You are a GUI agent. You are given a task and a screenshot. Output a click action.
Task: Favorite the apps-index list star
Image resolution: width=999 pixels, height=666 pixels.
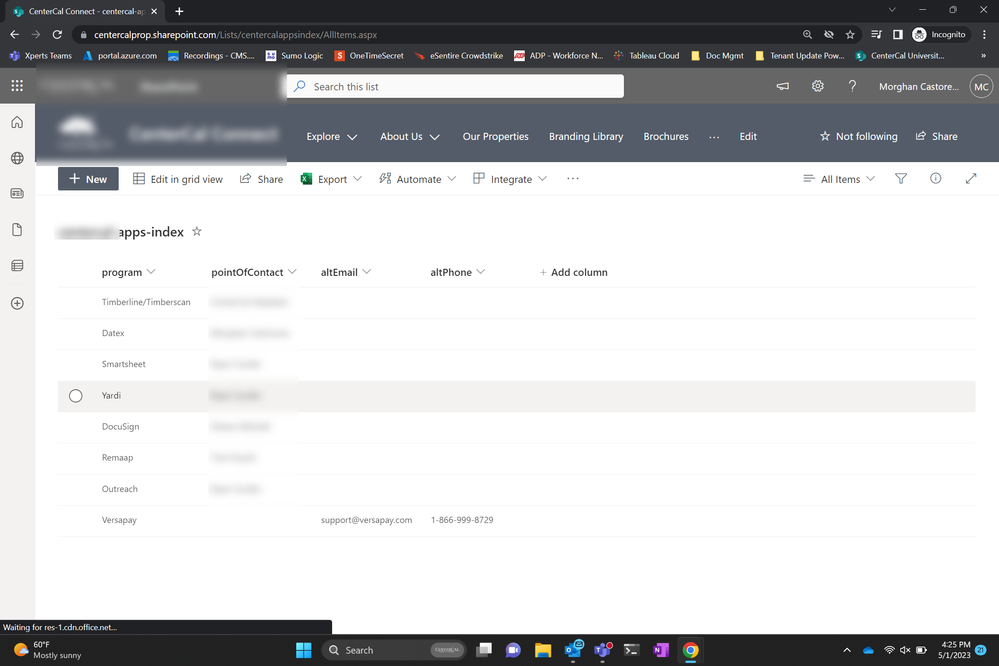[197, 231]
